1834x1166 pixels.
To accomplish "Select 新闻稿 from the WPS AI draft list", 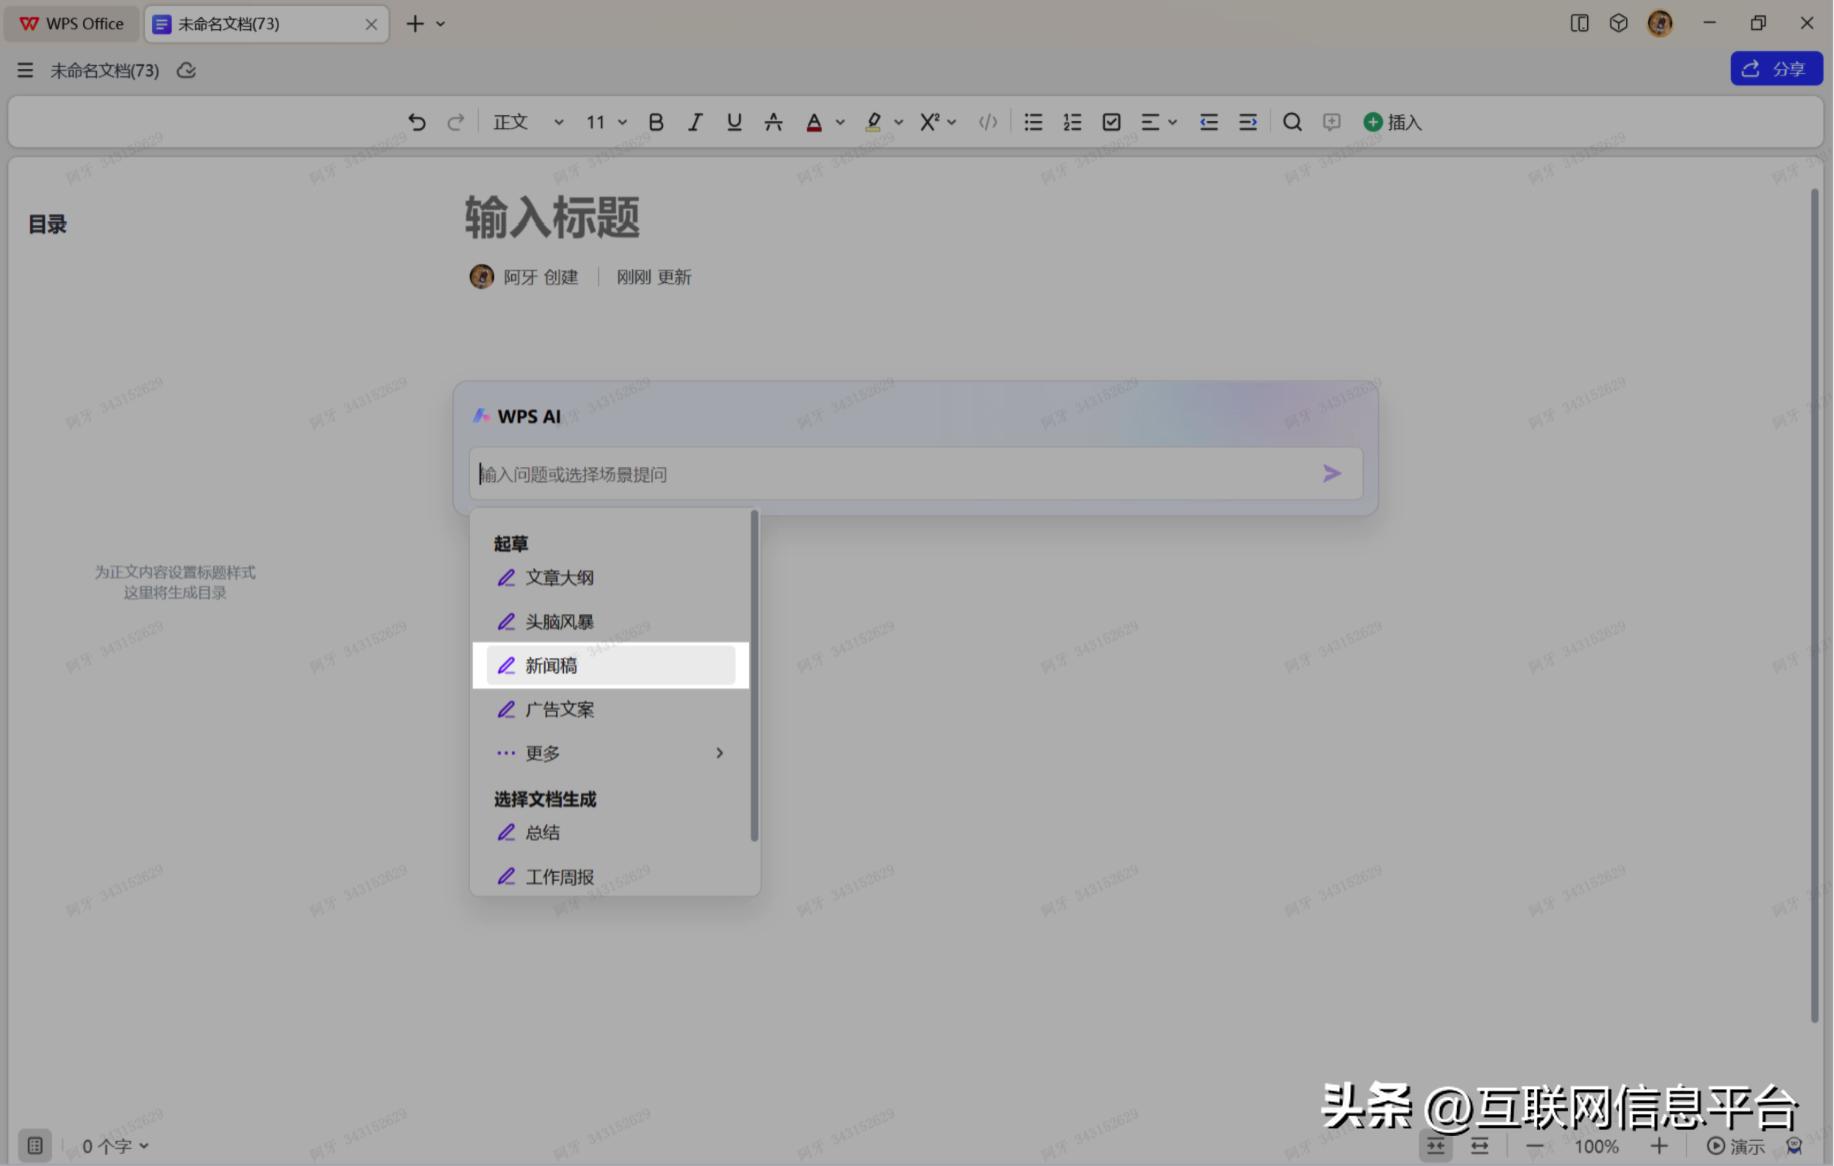I will click(x=551, y=665).
